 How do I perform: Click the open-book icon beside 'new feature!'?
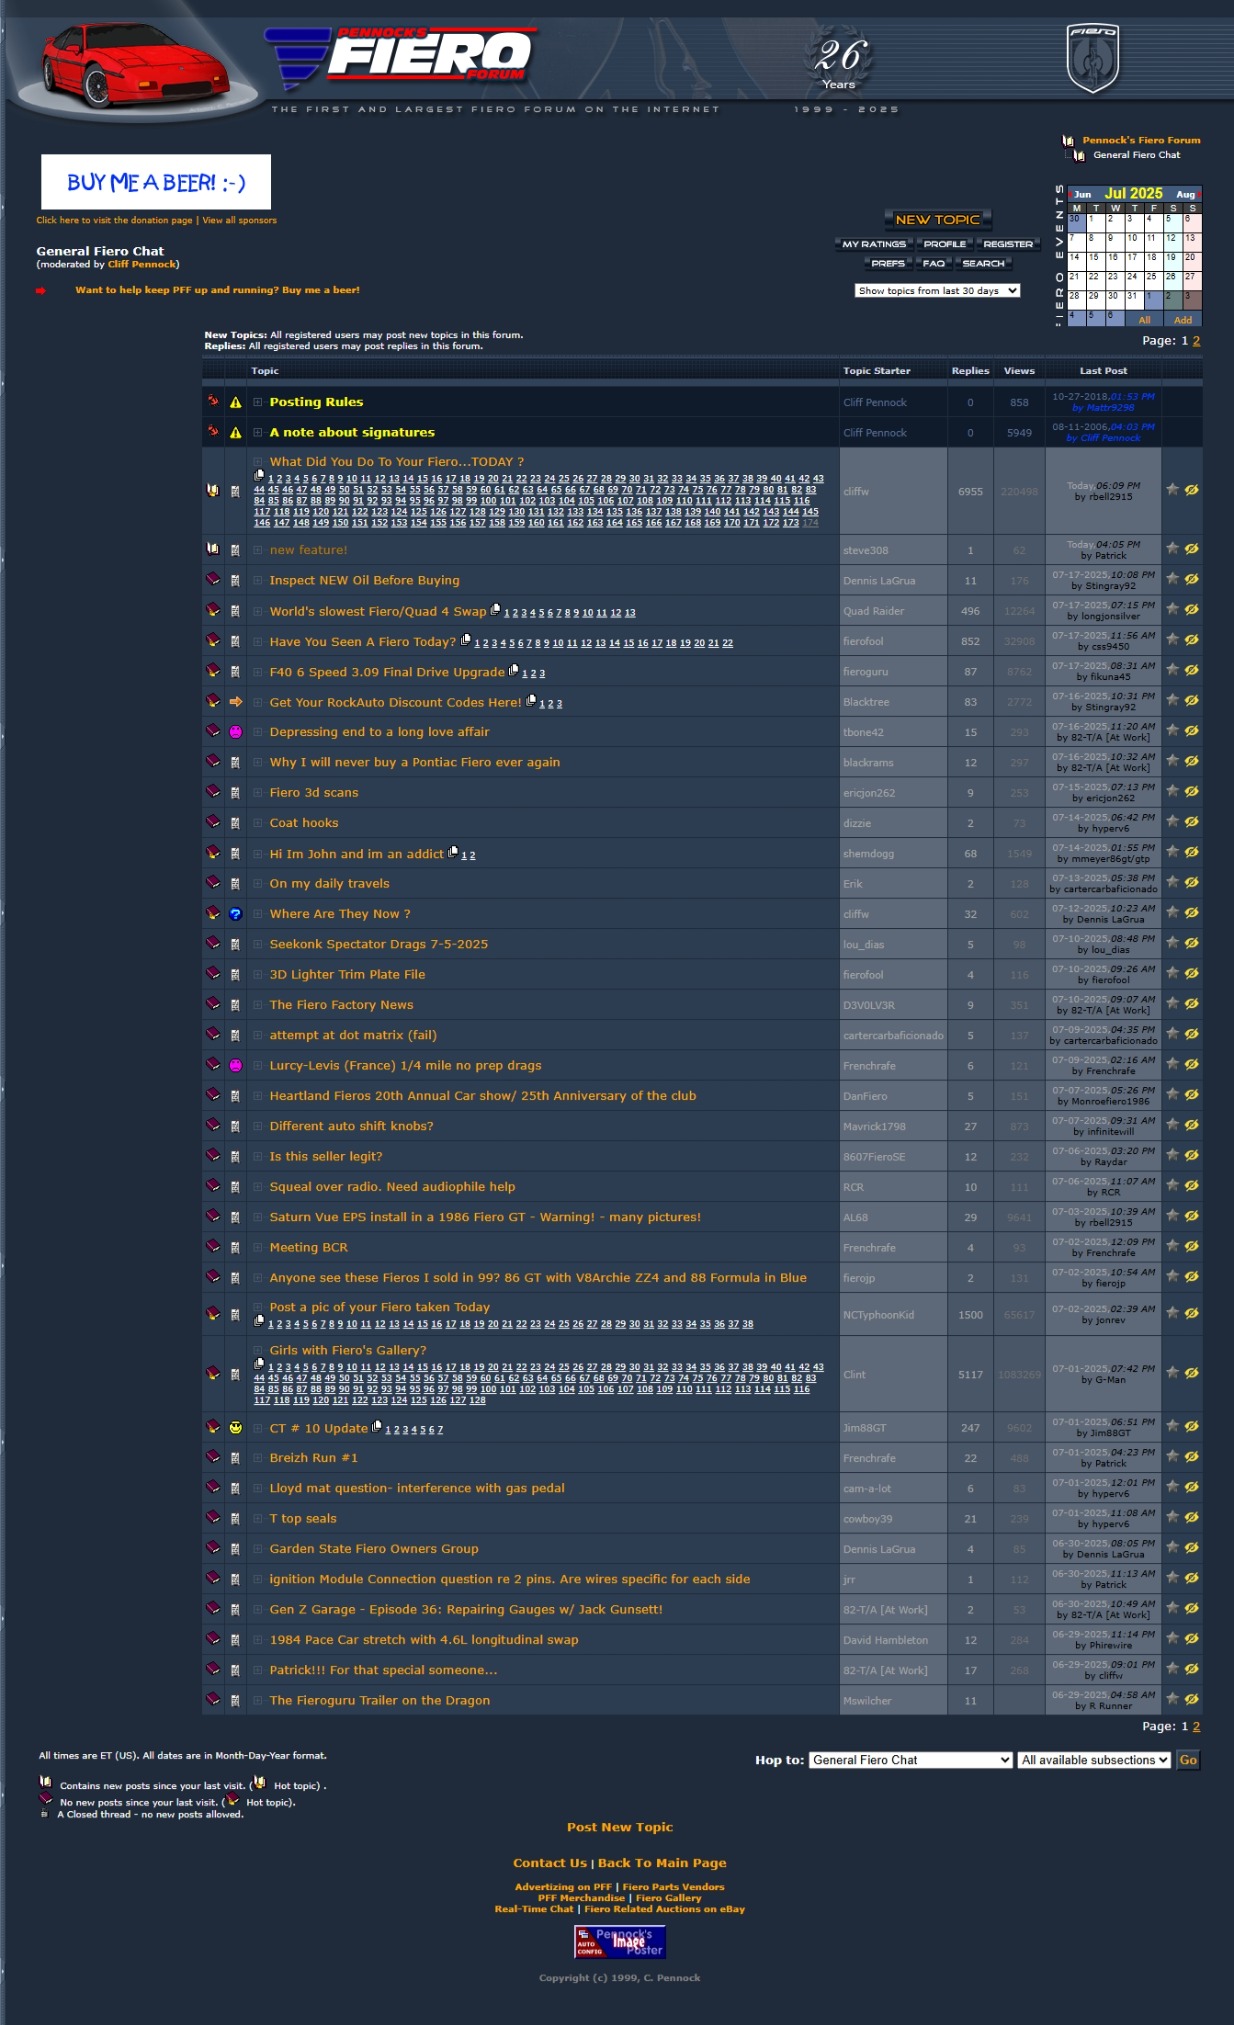click(x=213, y=549)
